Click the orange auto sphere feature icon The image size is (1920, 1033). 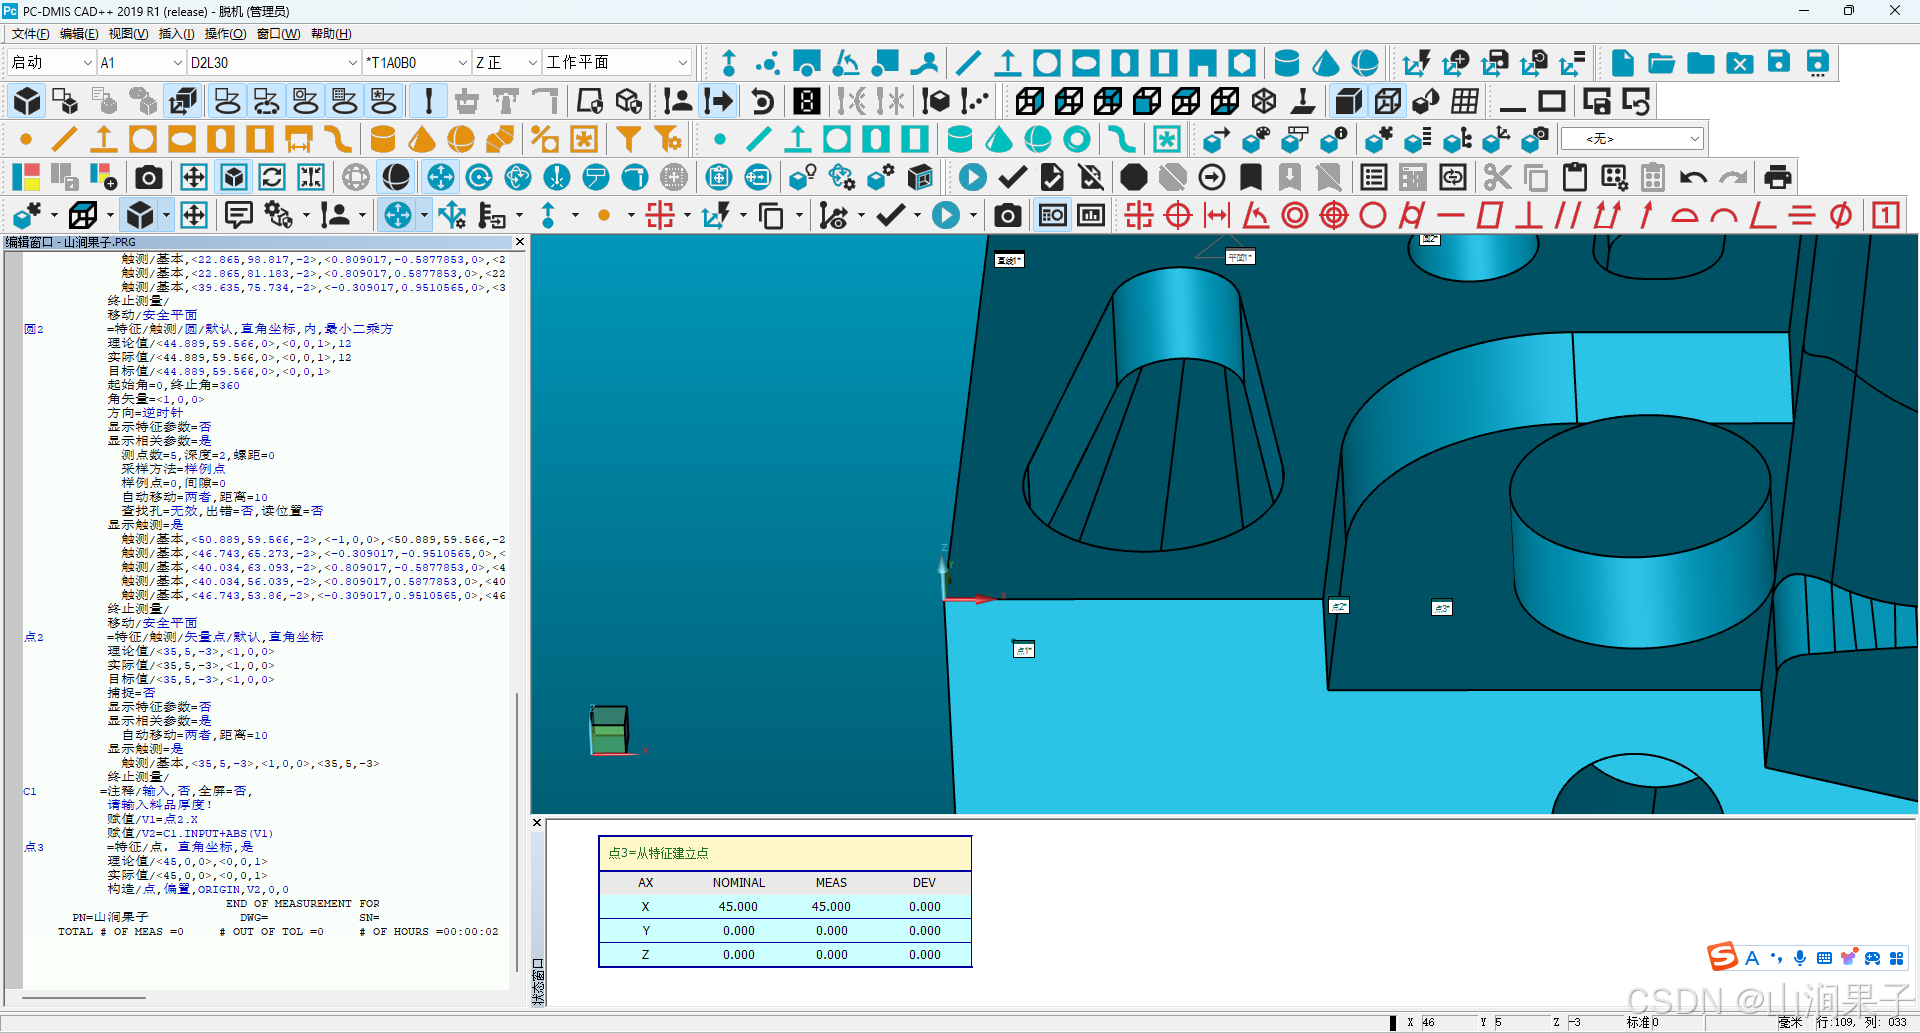click(461, 139)
